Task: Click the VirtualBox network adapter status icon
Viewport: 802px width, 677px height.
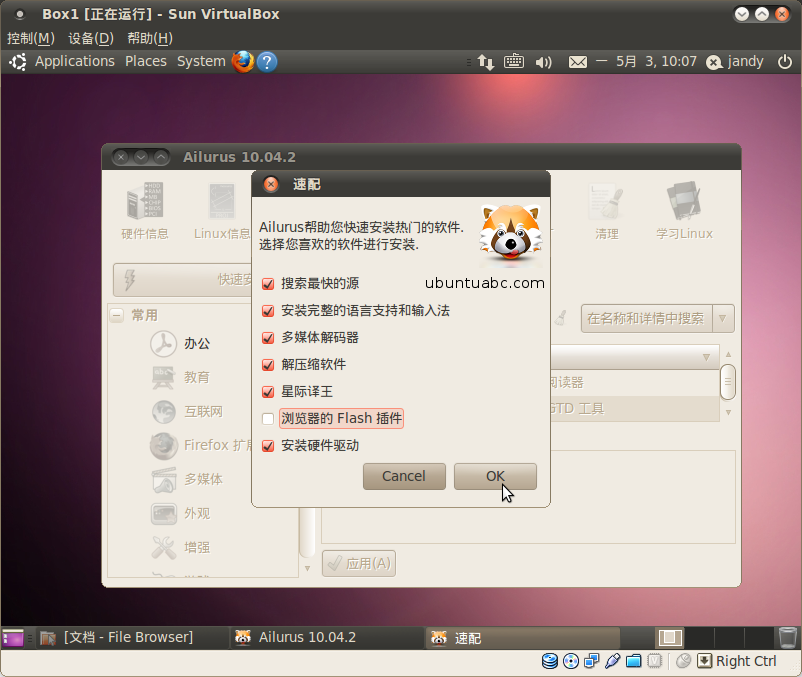Action: [592, 661]
